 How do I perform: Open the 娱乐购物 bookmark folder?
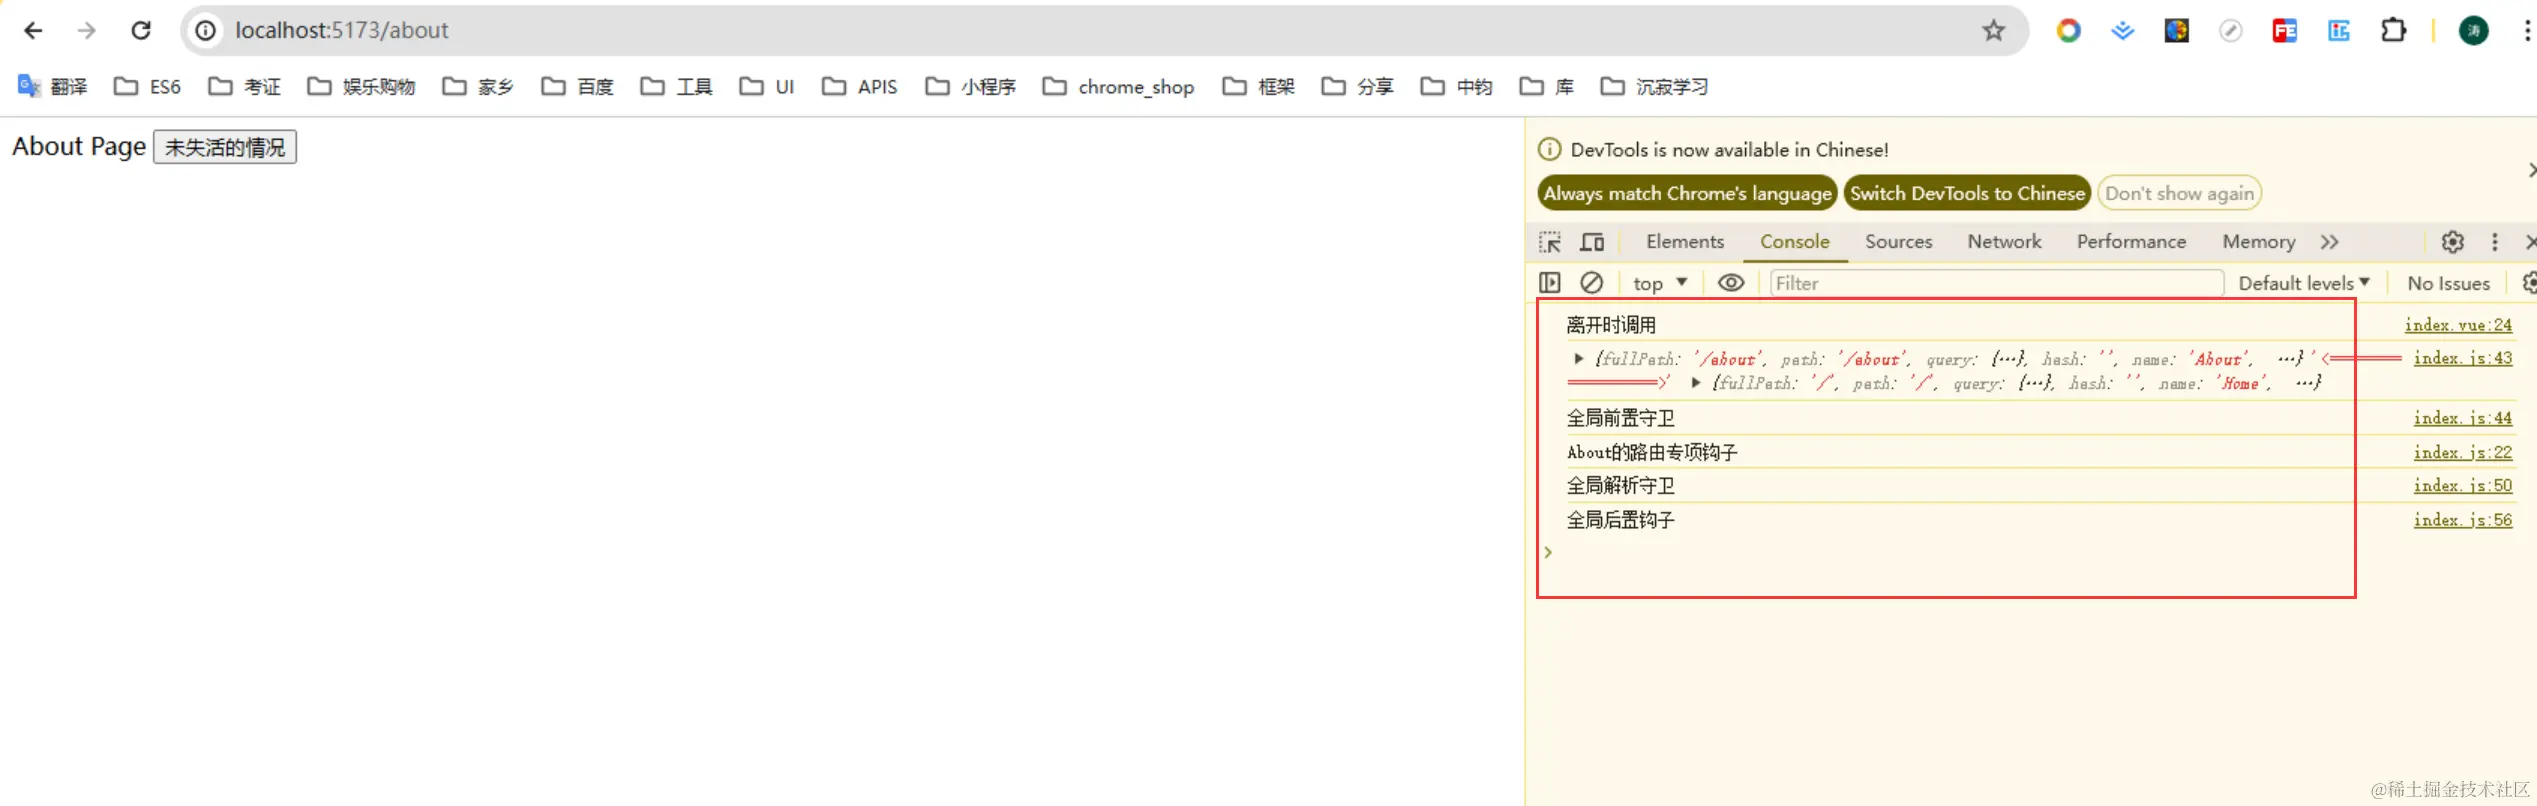[361, 87]
